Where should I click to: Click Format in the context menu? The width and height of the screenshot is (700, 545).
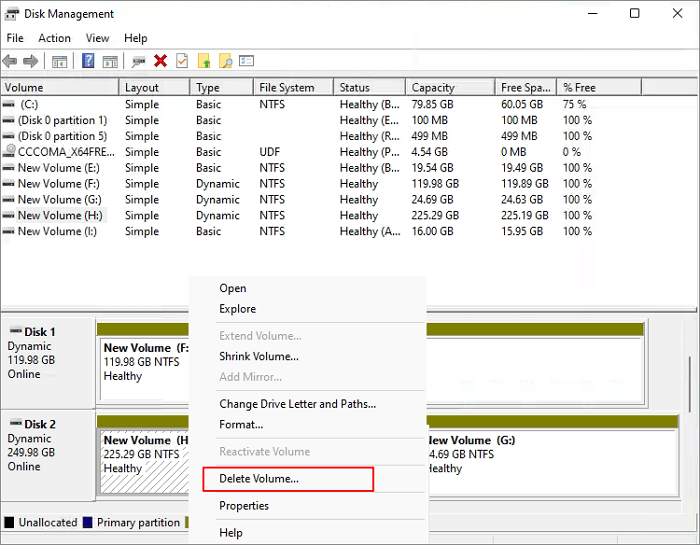241,424
